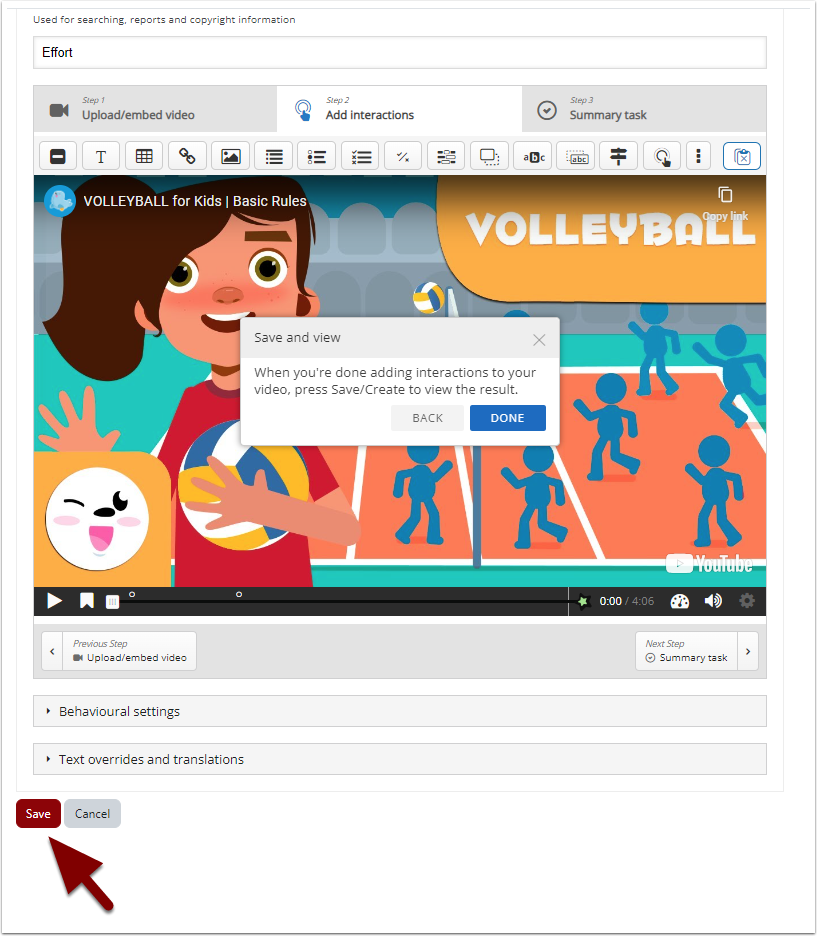Add a Navigation Hotspot interaction
The height and width of the screenshot is (936, 817).
pos(662,156)
